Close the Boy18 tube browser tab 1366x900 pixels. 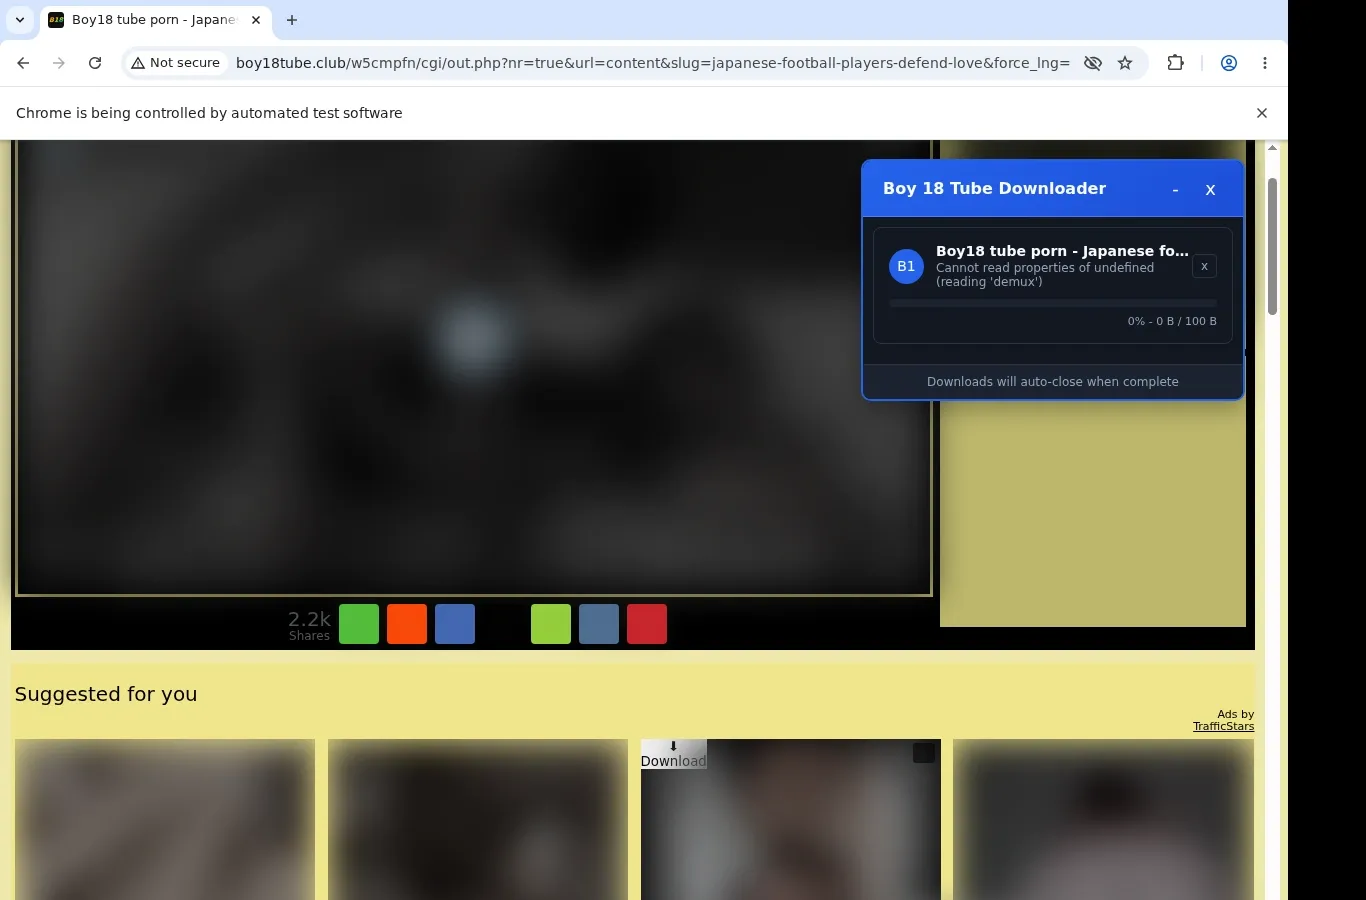256,20
